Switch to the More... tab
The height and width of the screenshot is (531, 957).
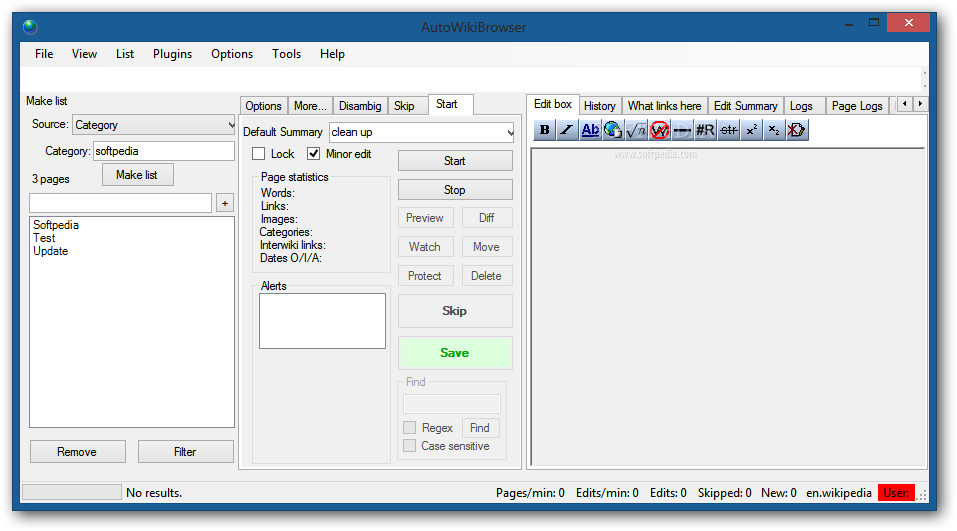310,106
